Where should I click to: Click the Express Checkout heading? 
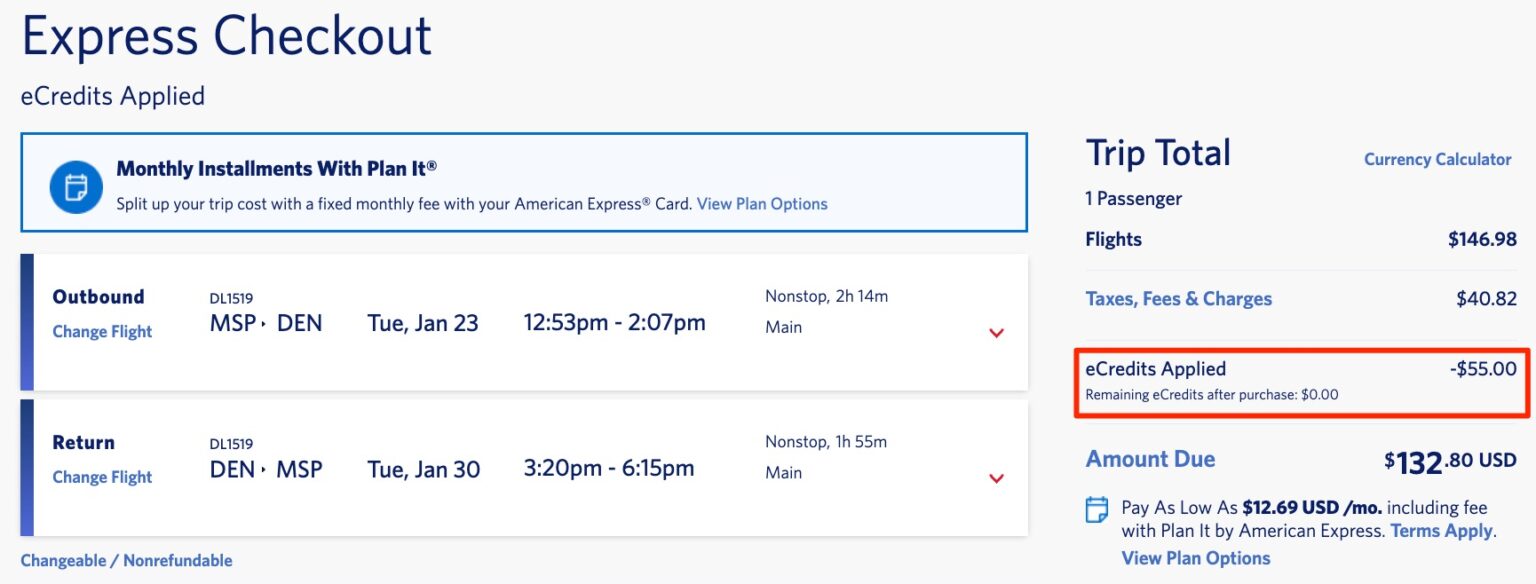[x=228, y=36]
